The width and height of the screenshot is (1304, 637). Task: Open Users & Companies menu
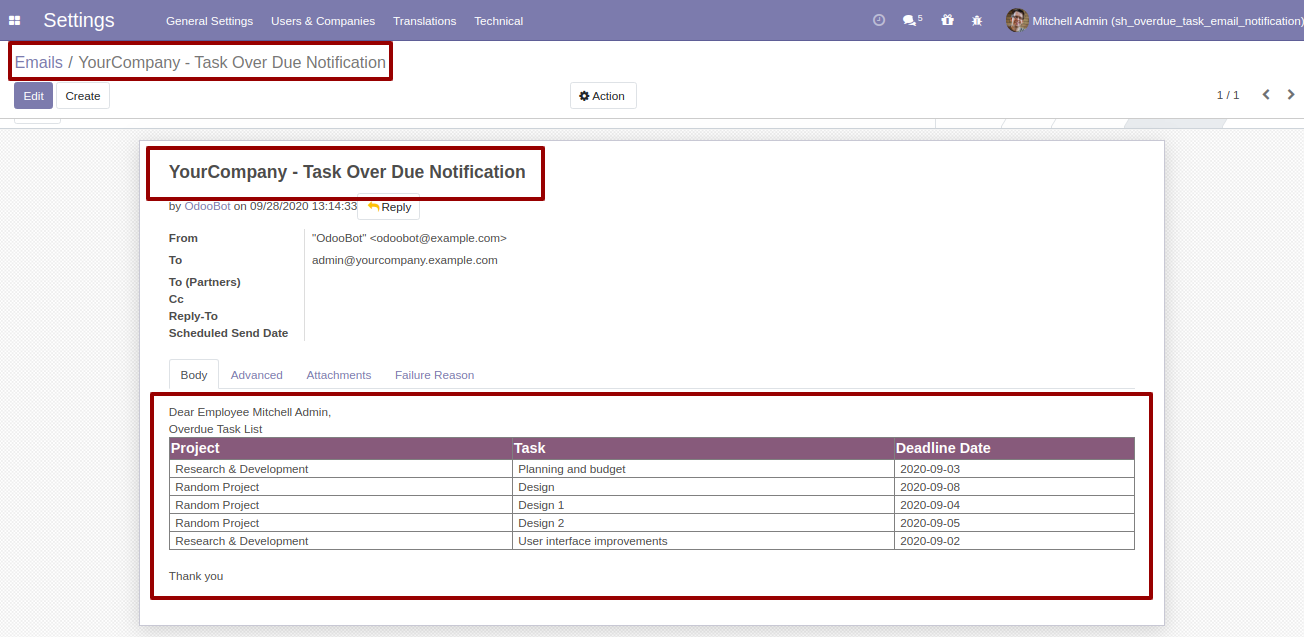coord(323,21)
